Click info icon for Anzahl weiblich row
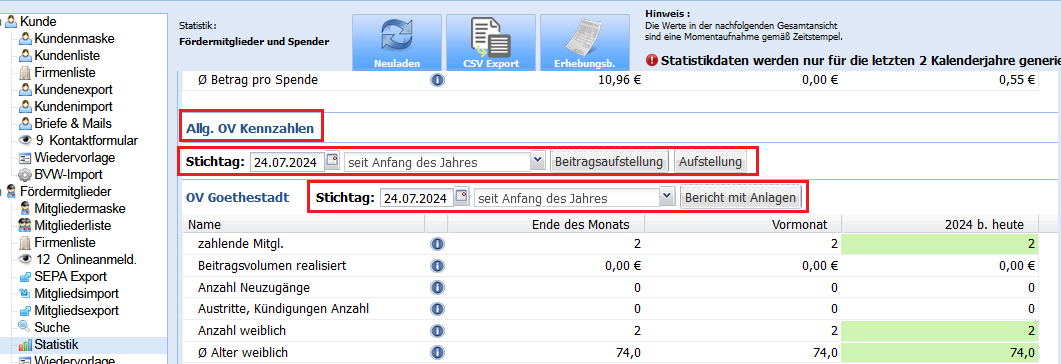This screenshot has height=364, width=1061. click(x=437, y=331)
